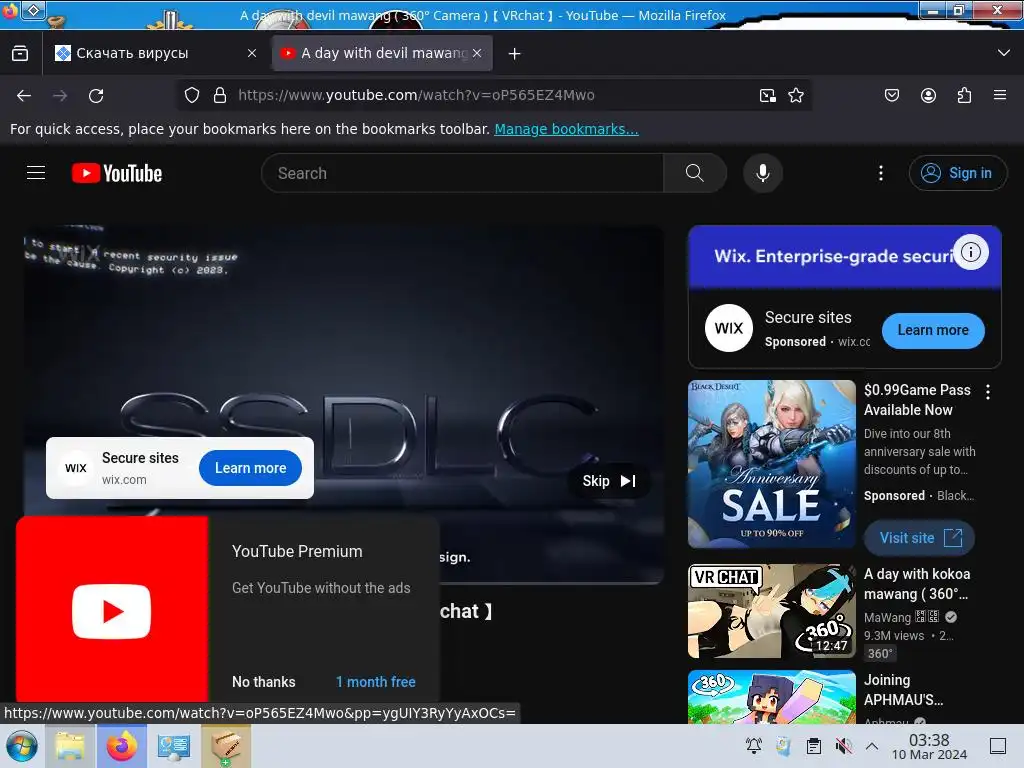
Task: Open A day with kokoa mawang thumbnail
Action: coord(772,611)
